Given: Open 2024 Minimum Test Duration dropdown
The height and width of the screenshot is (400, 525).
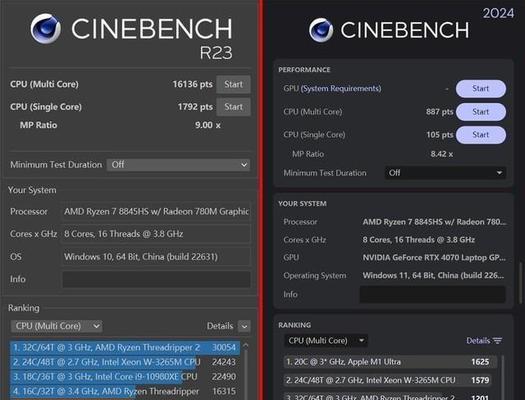Looking at the screenshot, I should coord(445,173).
